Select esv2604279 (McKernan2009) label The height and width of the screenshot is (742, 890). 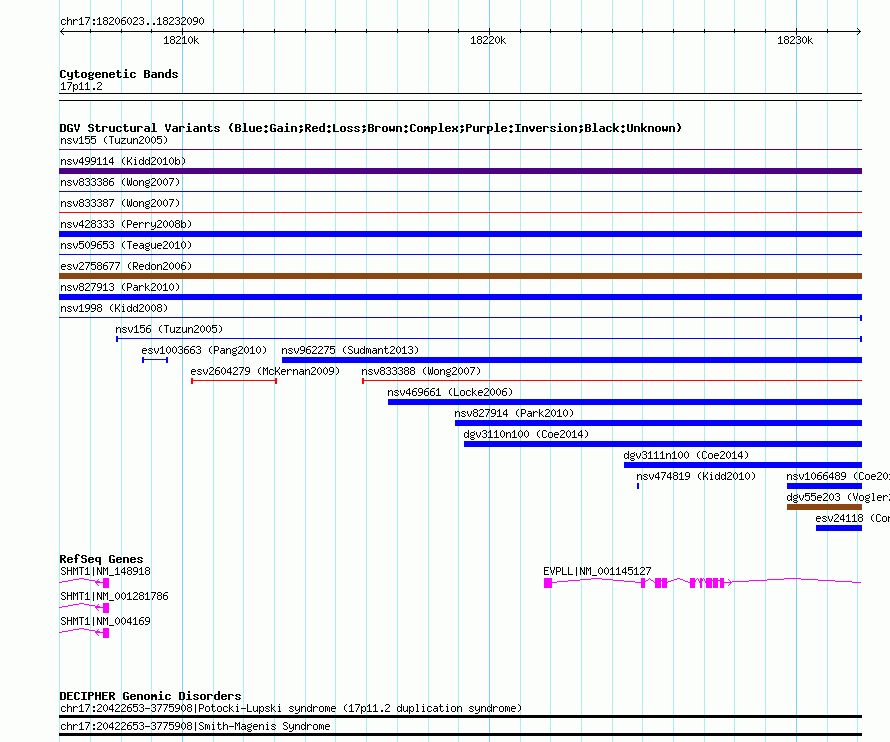coord(265,371)
